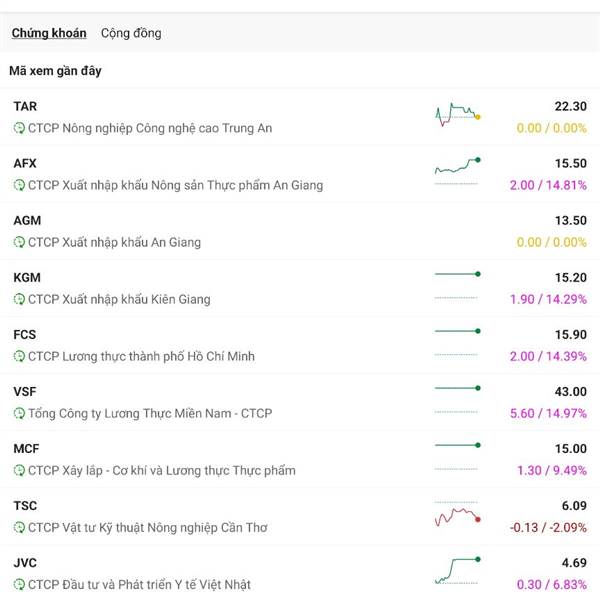Open the AFX mini price chart
Image resolution: width=600 pixels, height=600 pixels.
pos(457,171)
